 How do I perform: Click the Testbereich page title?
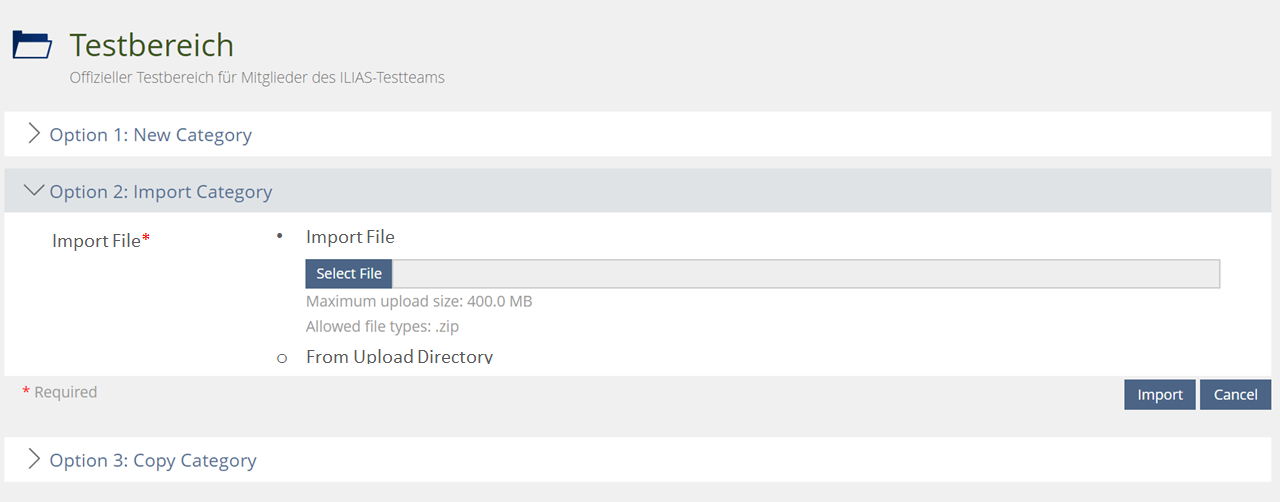pyautogui.click(x=151, y=45)
